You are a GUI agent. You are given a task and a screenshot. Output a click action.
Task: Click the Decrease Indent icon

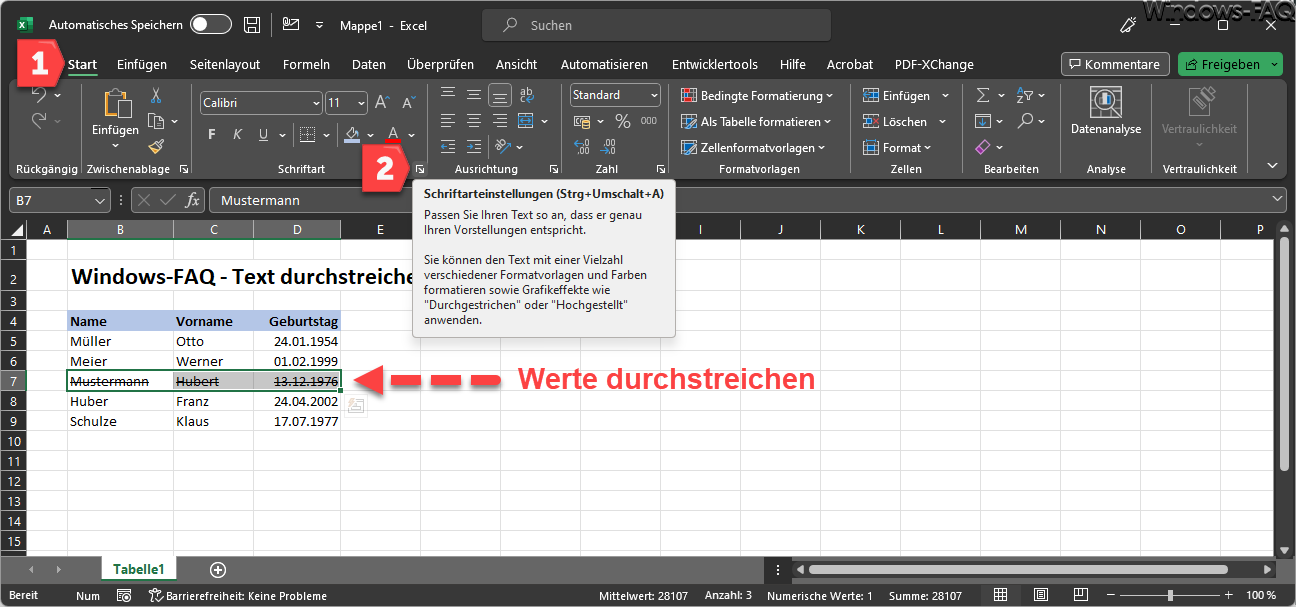[448, 147]
